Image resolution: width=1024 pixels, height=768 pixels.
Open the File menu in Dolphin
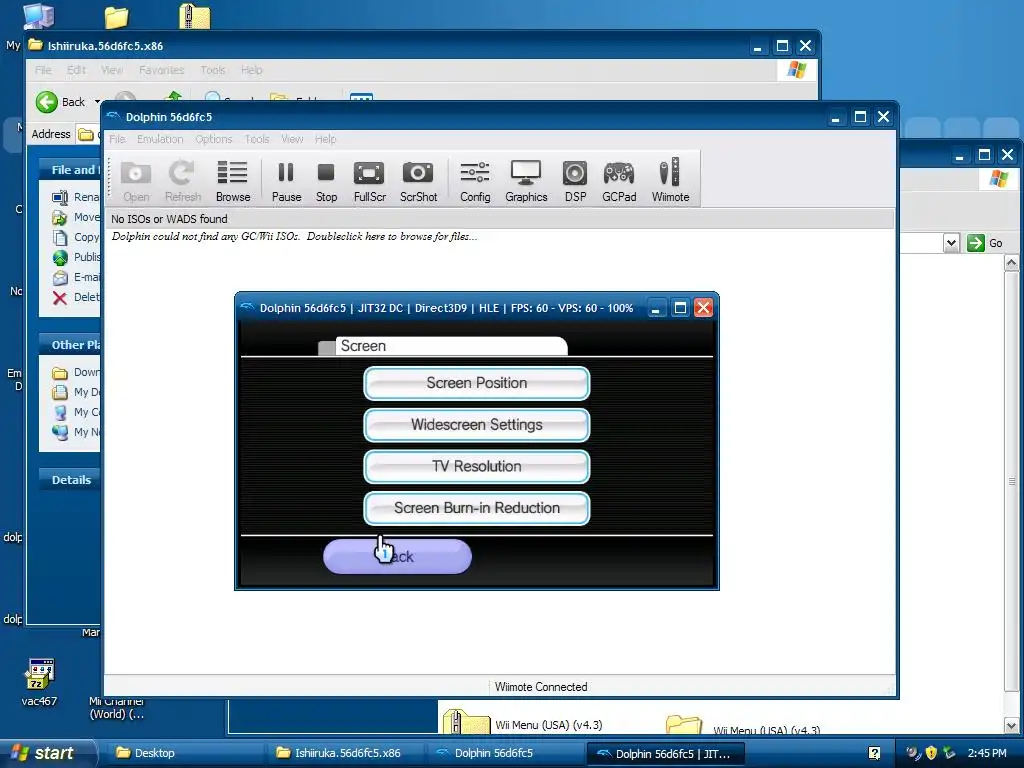[117, 139]
